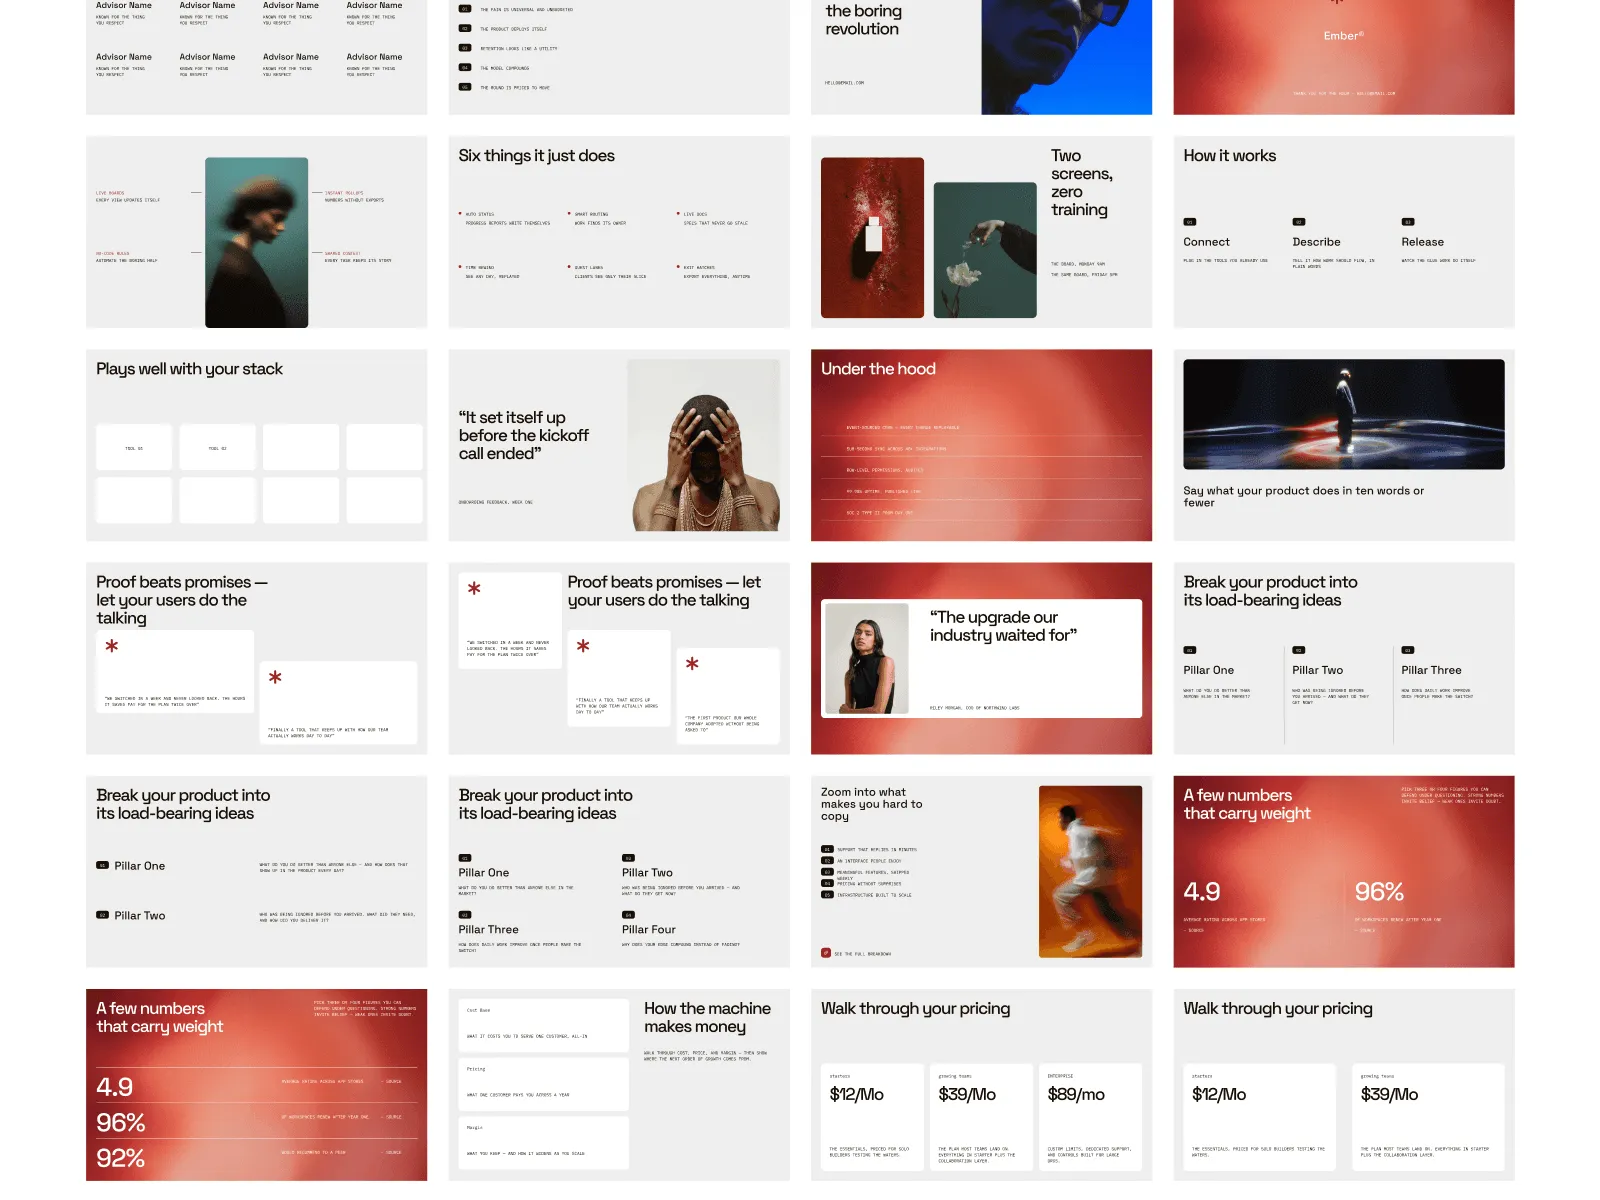Screen dimensions: 1600x1200
Task: Click the hand holding flower photo
Action: pyautogui.click(x=985, y=250)
